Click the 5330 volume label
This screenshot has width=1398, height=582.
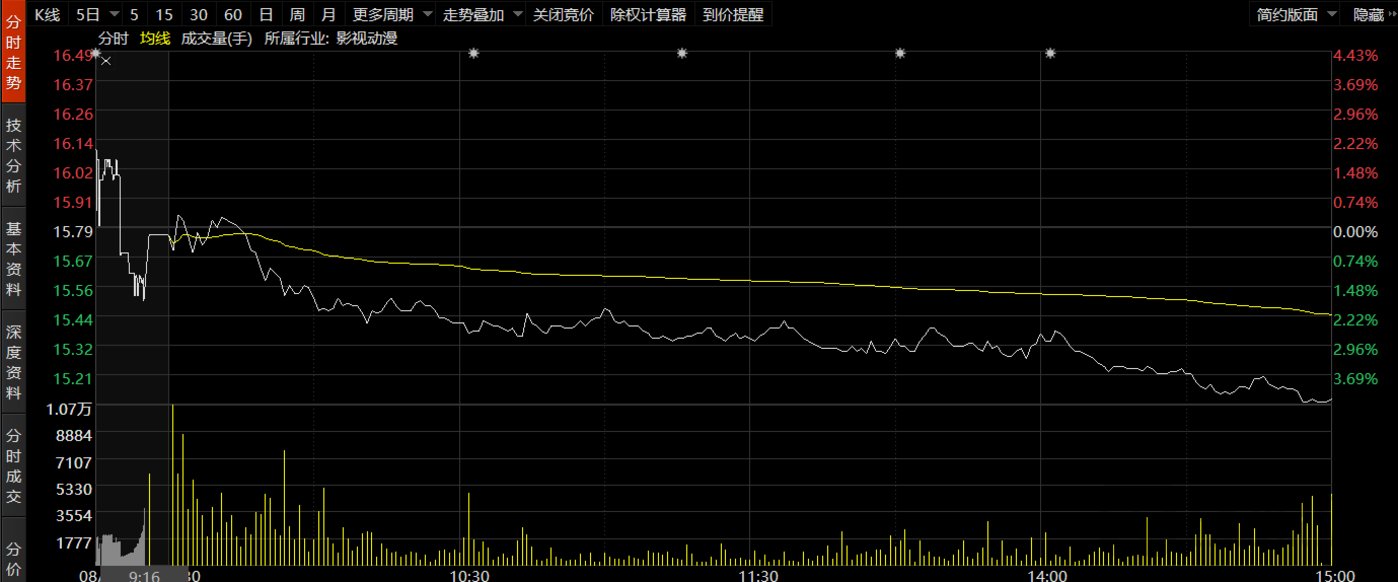point(73,490)
